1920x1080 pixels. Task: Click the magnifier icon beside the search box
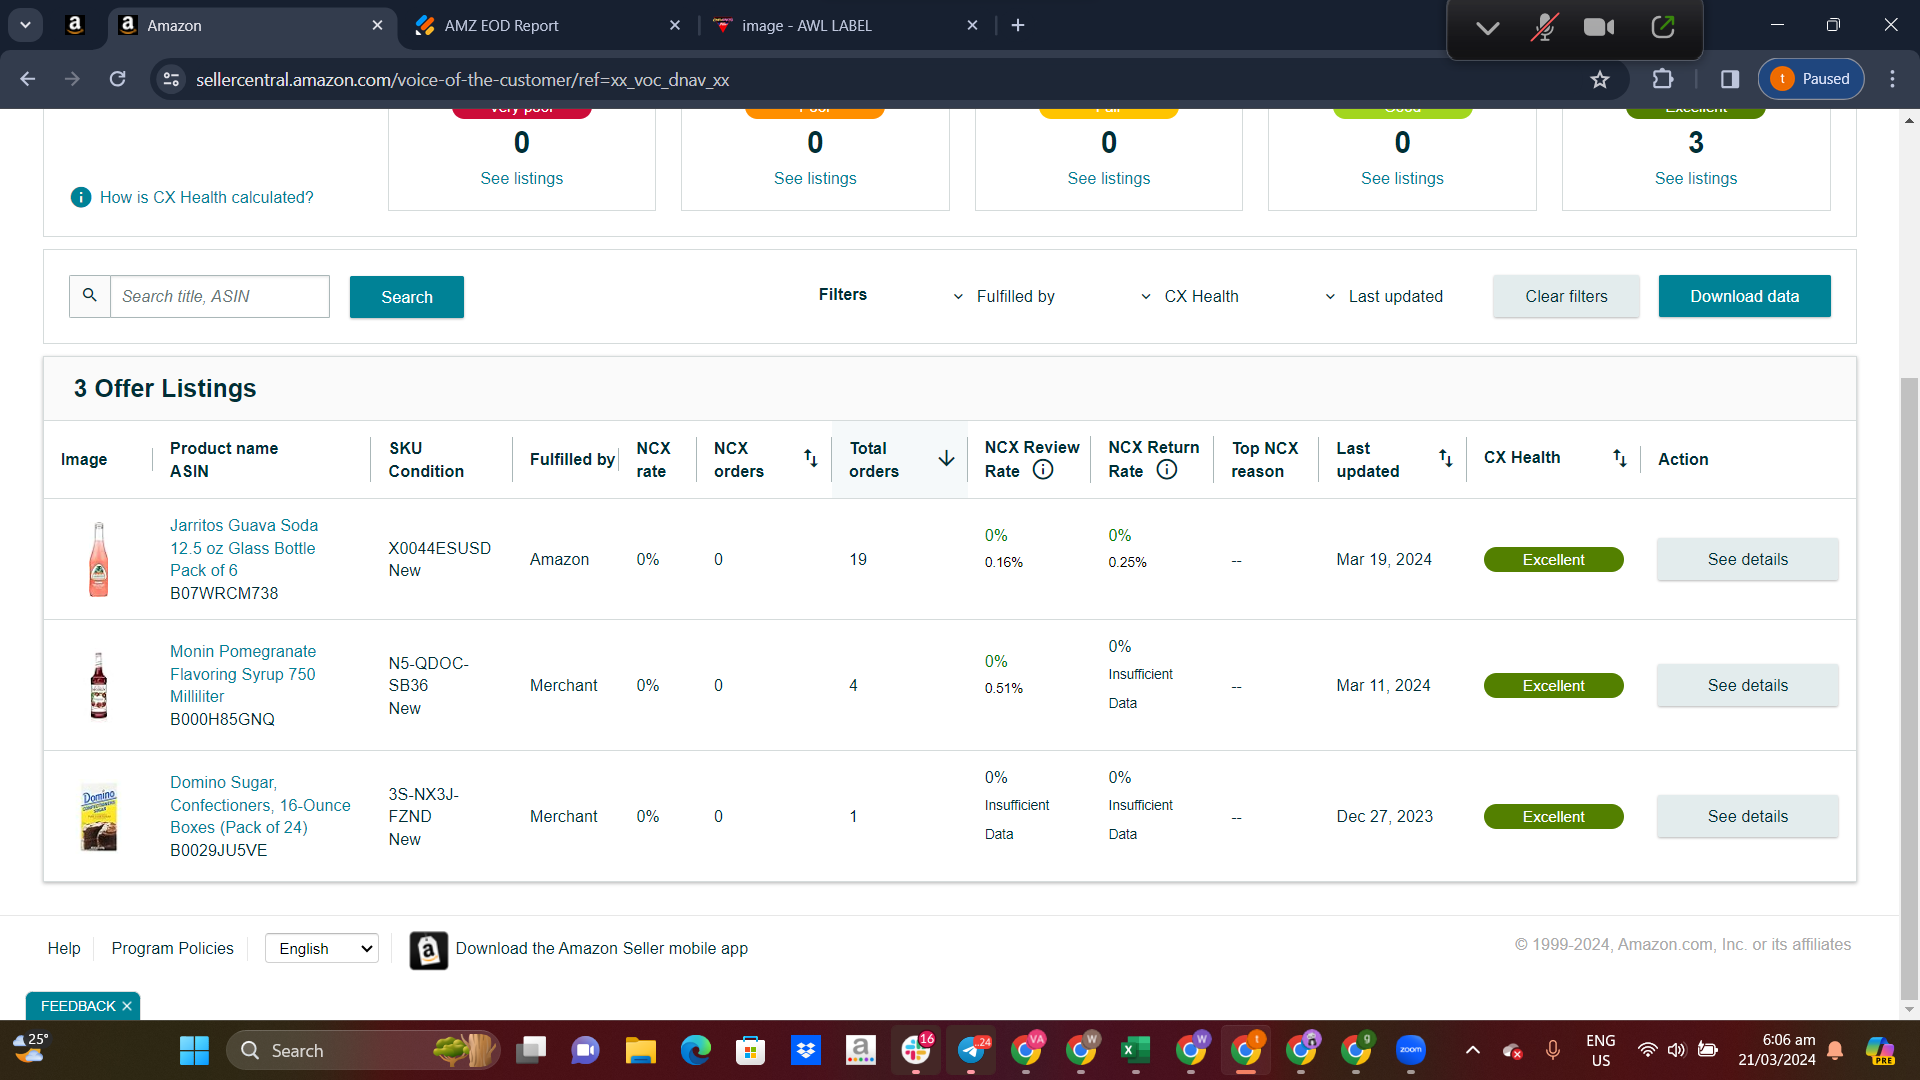(90, 296)
